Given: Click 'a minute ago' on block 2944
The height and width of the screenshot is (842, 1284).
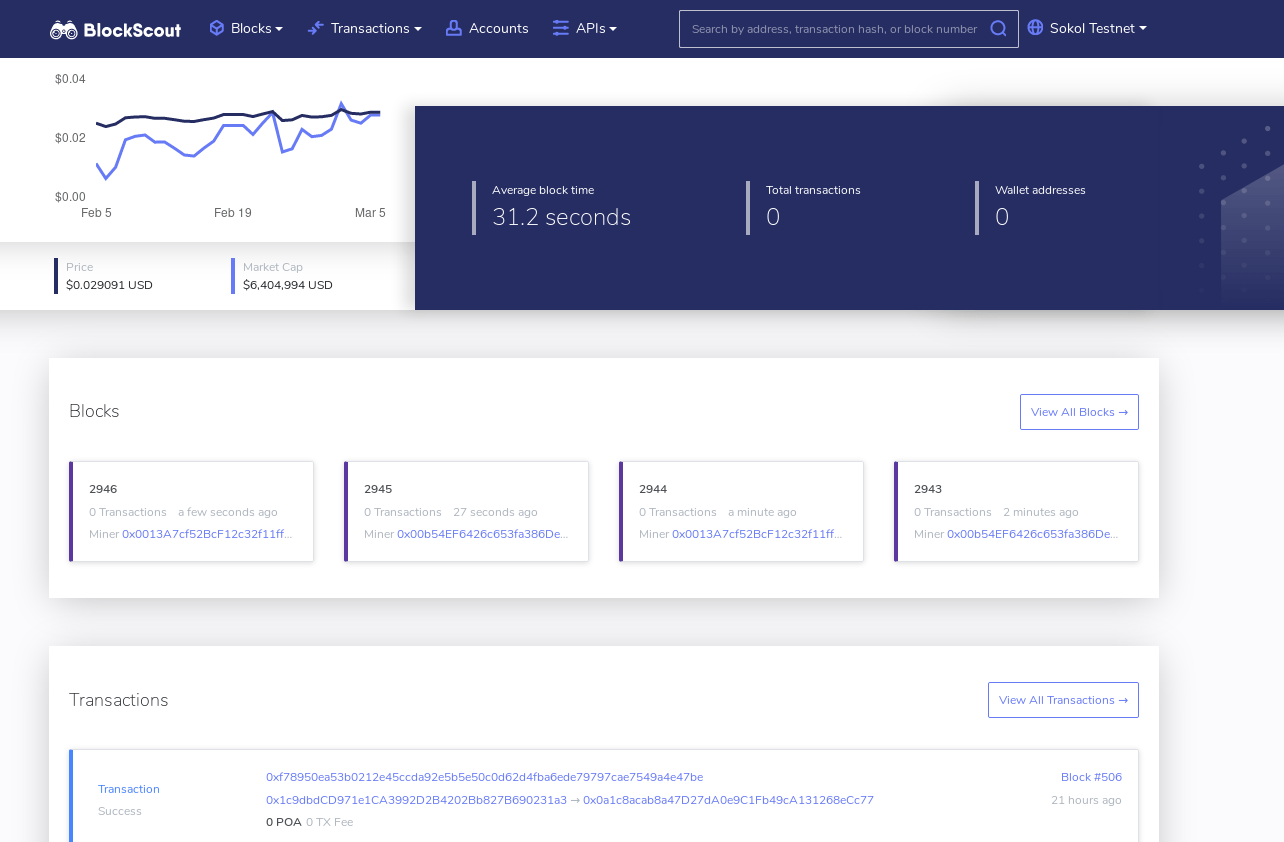Looking at the screenshot, I should (762, 512).
